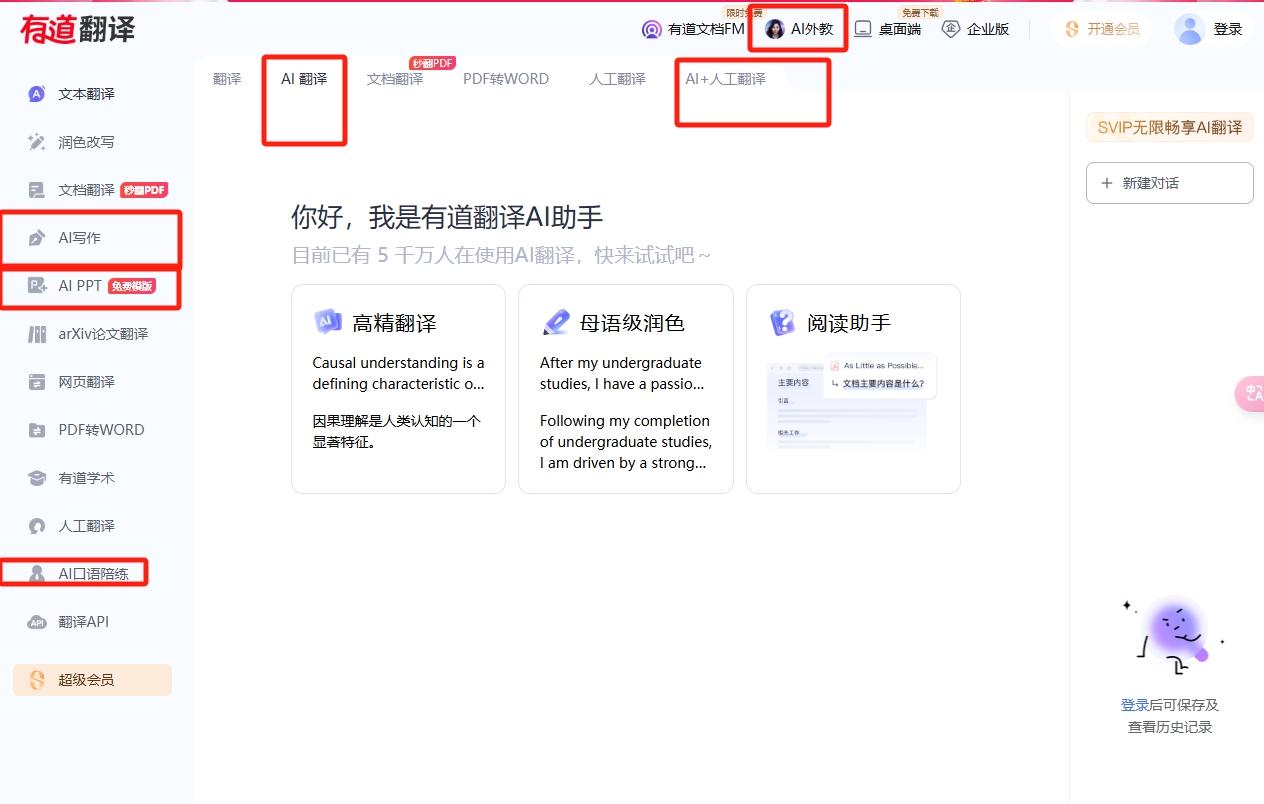Click the AI外教 avatar icon
The image size is (1264, 804).
(775, 29)
